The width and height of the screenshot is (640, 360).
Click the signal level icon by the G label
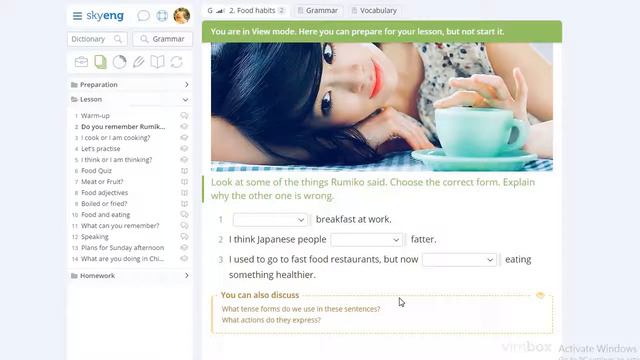220,11
